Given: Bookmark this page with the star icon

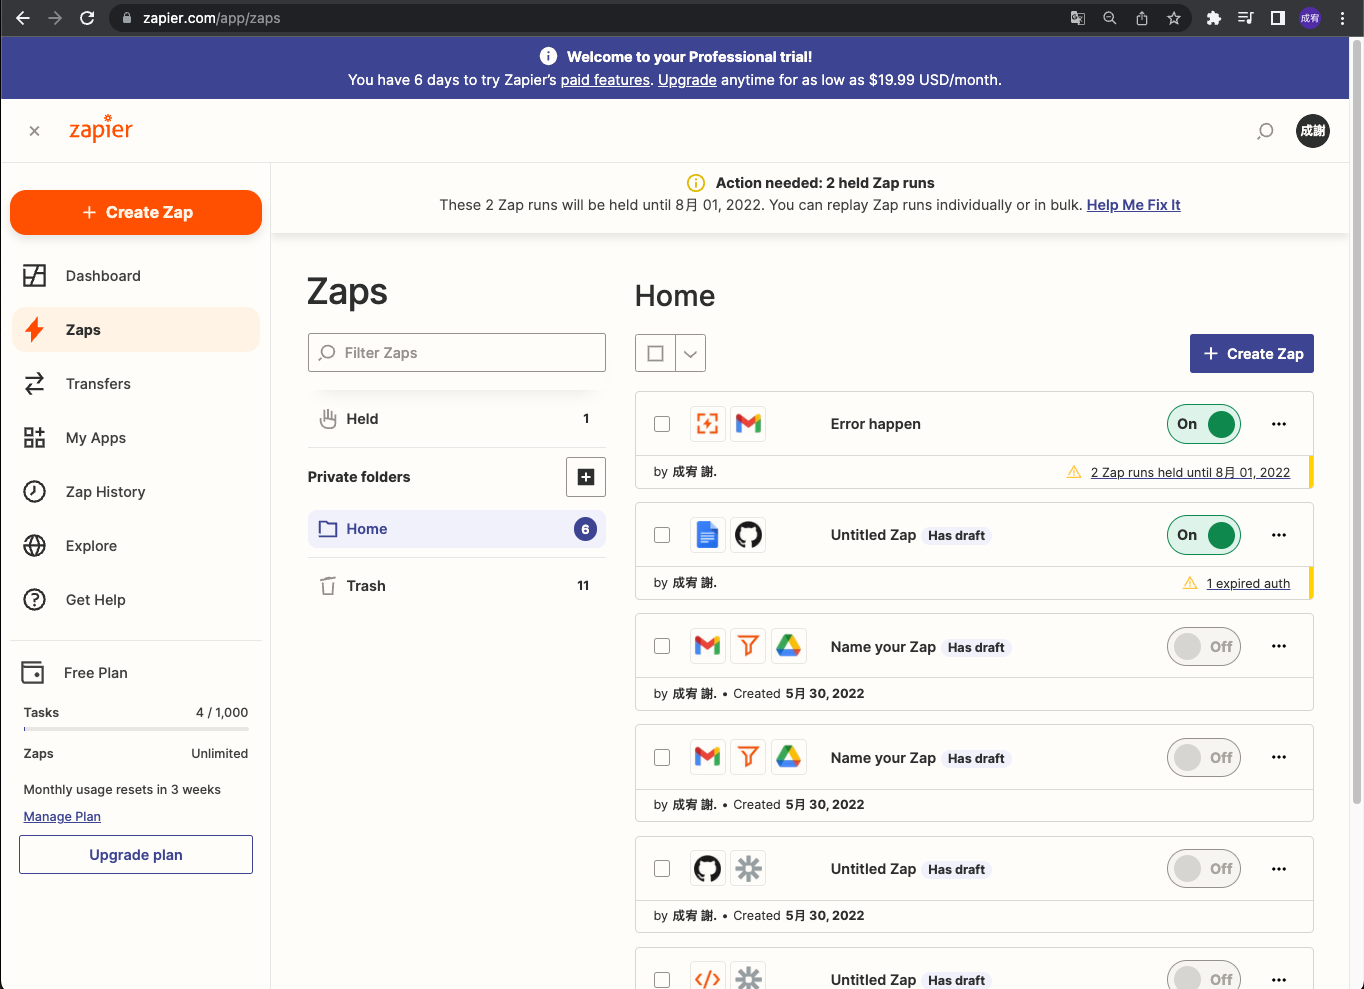Looking at the screenshot, I should point(1174,18).
